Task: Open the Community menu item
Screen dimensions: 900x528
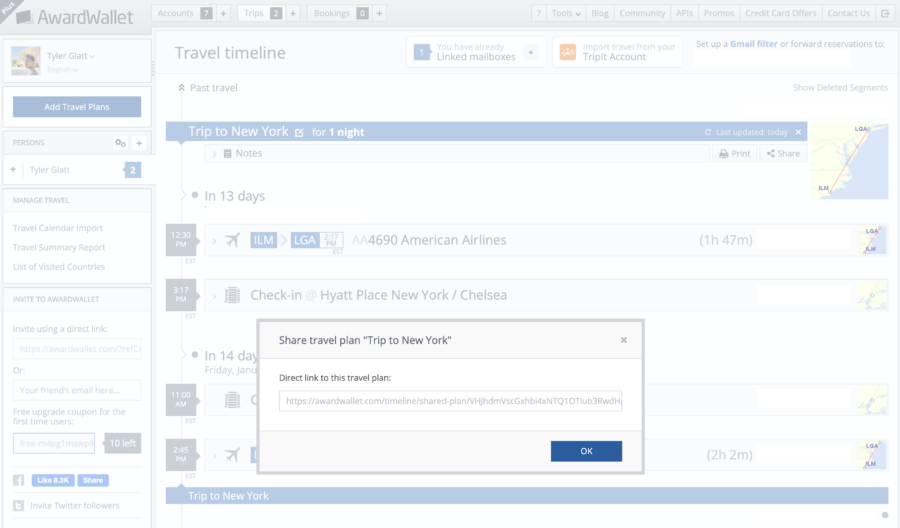Action: pyautogui.click(x=642, y=13)
